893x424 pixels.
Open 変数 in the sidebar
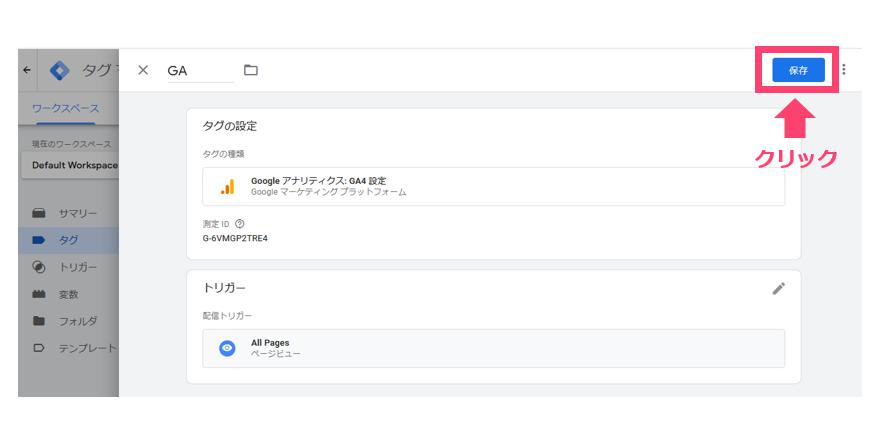pyautogui.click(x=68, y=295)
